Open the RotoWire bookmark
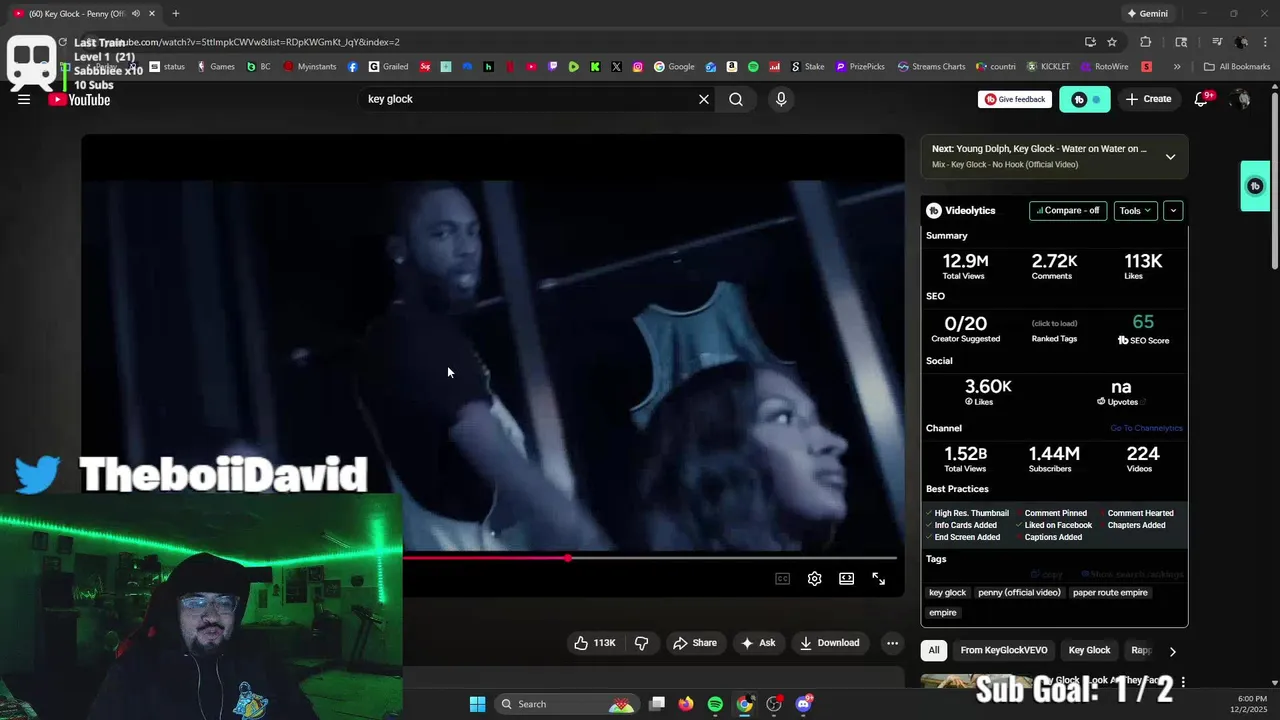The width and height of the screenshot is (1280, 720). [1105, 67]
